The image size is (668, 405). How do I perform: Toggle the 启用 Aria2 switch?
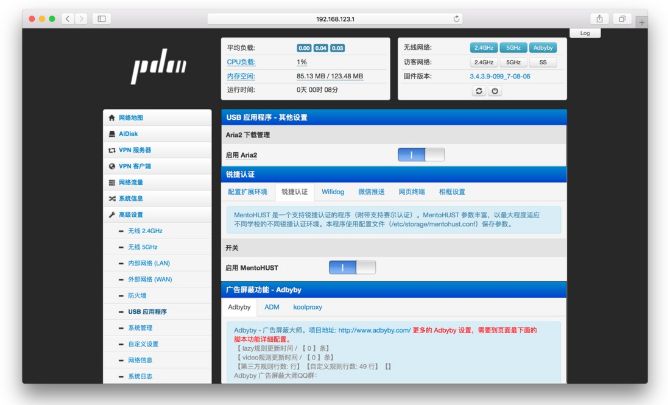[421, 155]
